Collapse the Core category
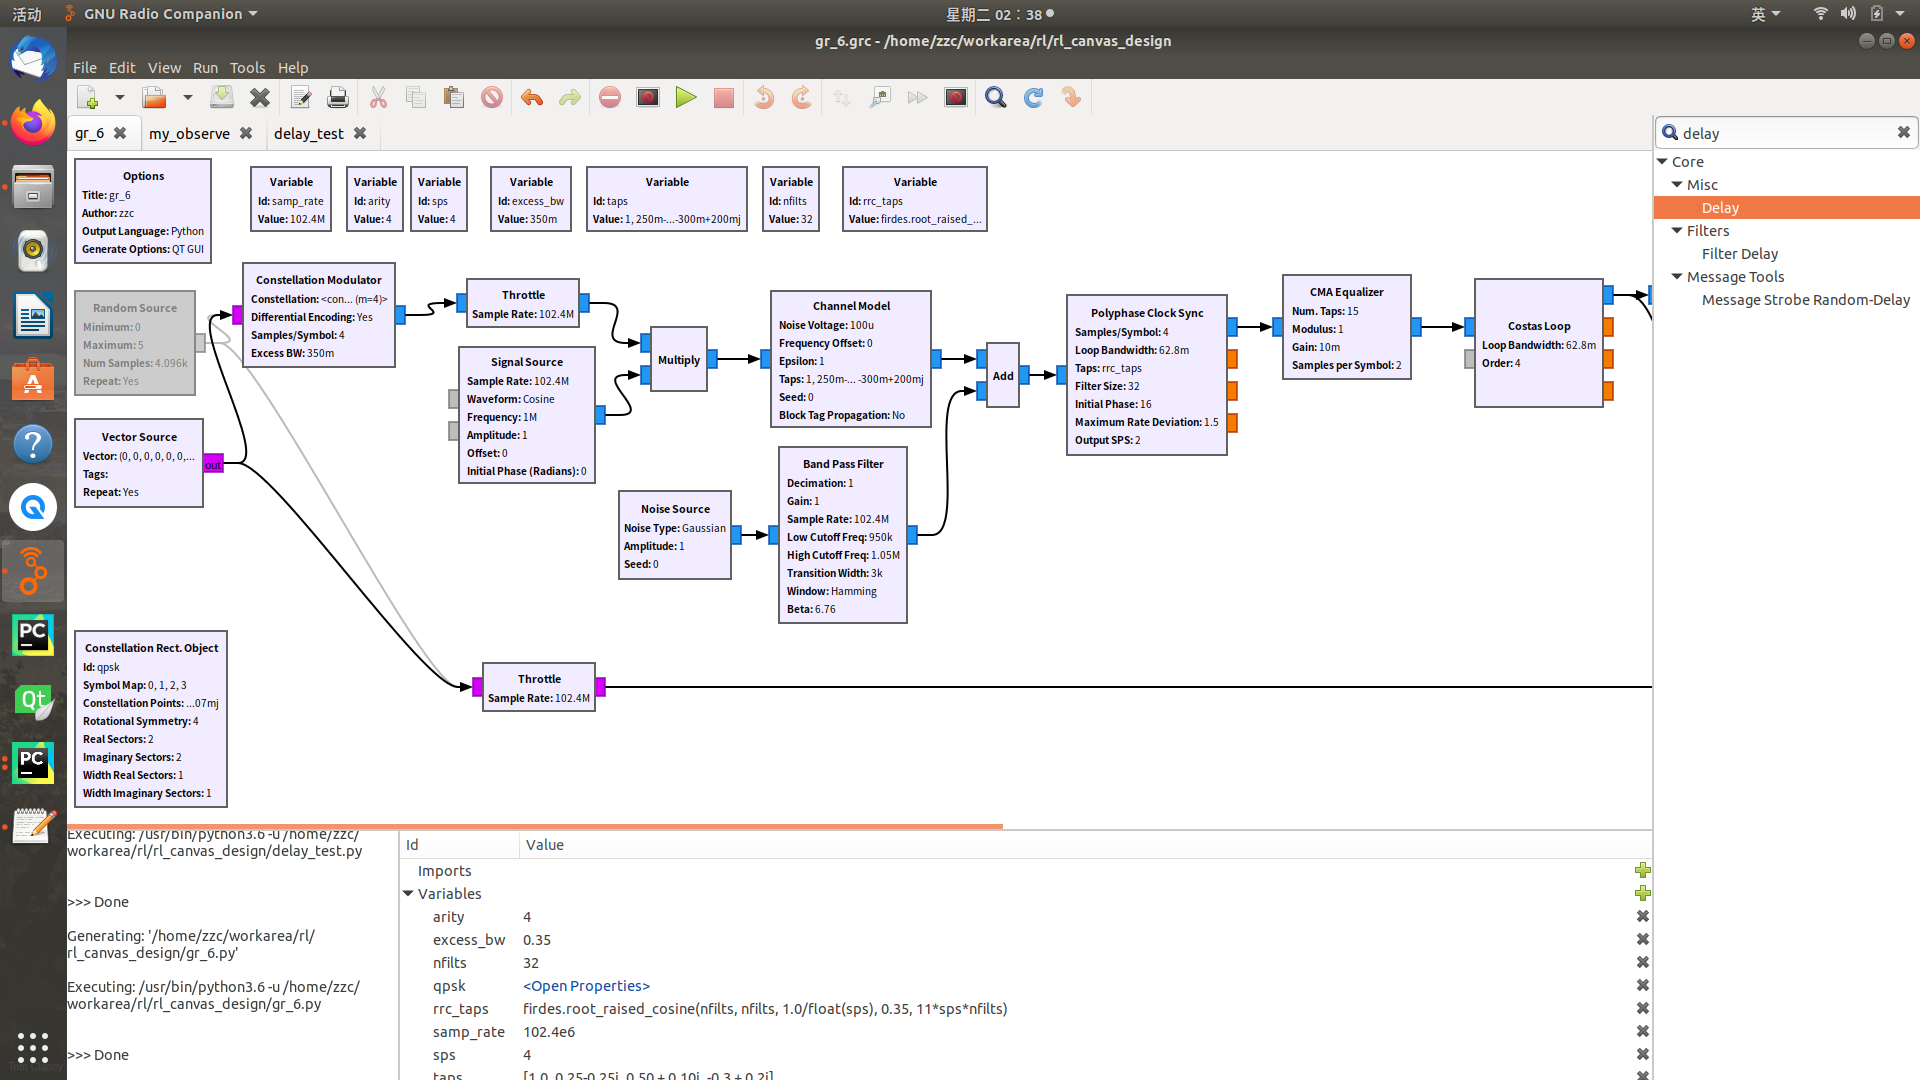Image resolution: width=1920 pixels, height=1080 pixels. tap(1663, 161)
